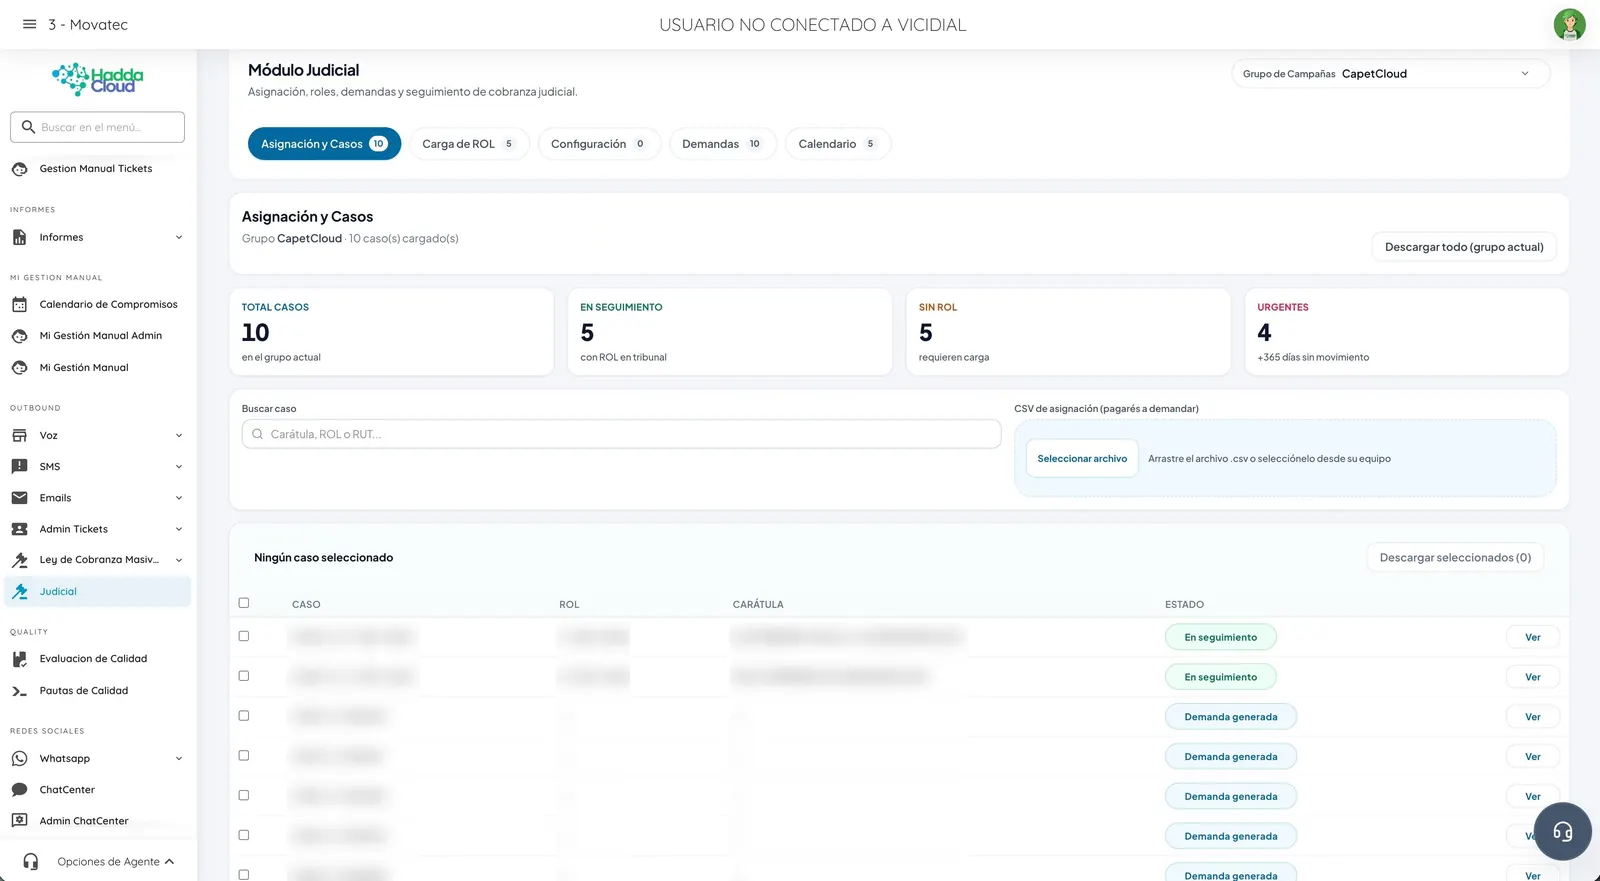
Task: Expand the Voz submenu chevron
Action: (x=179, y=436)
